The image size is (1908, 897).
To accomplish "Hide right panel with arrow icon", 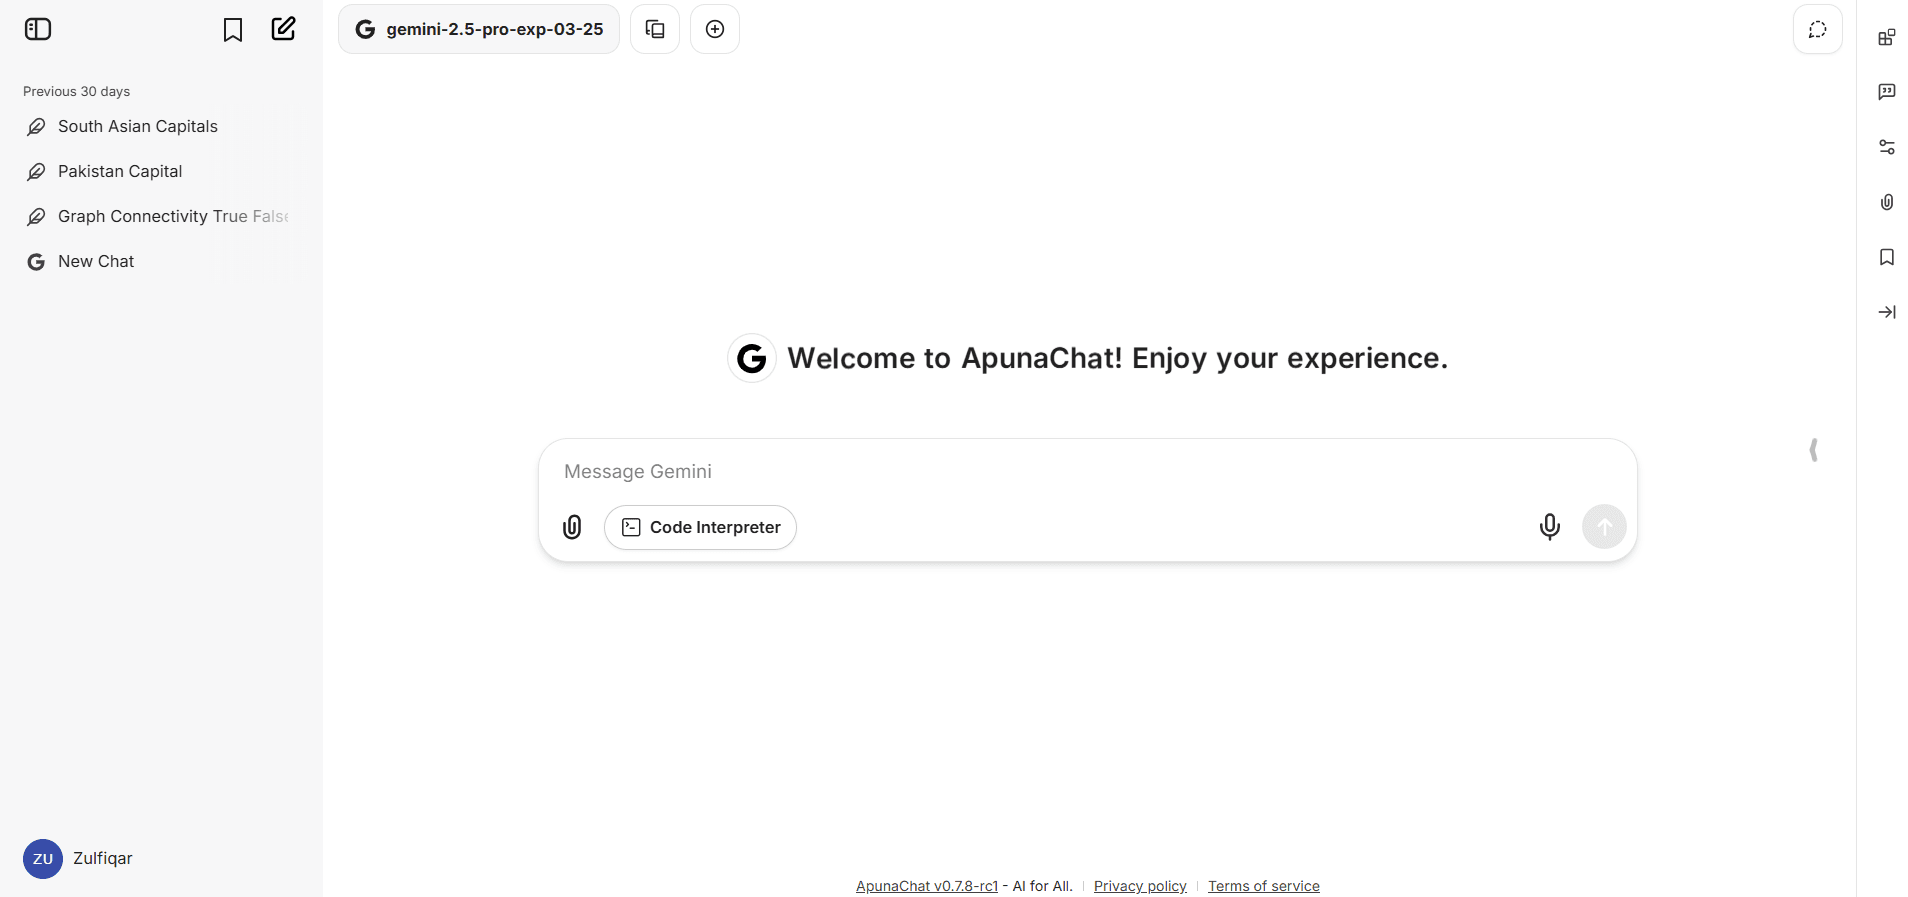I will 1887,312.
